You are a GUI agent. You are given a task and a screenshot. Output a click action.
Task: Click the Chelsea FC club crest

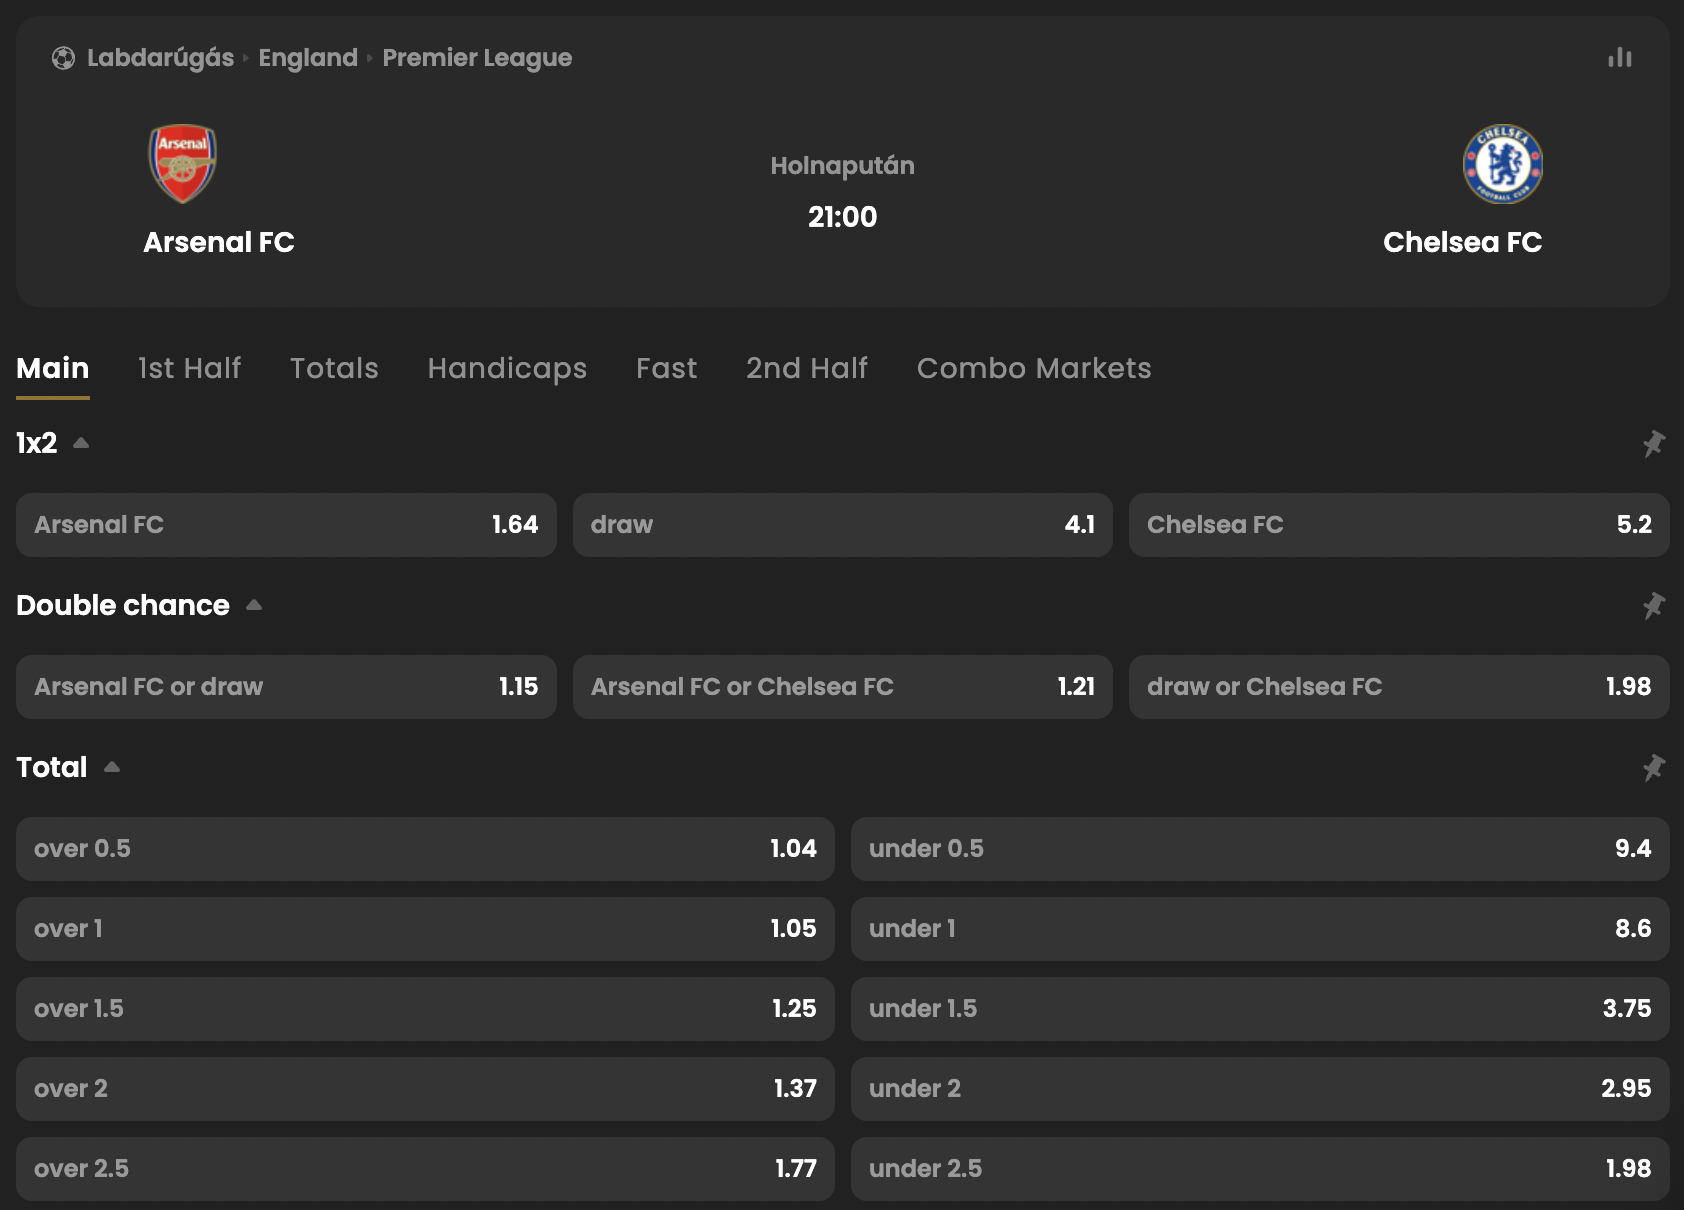[x=1502, y=164]
